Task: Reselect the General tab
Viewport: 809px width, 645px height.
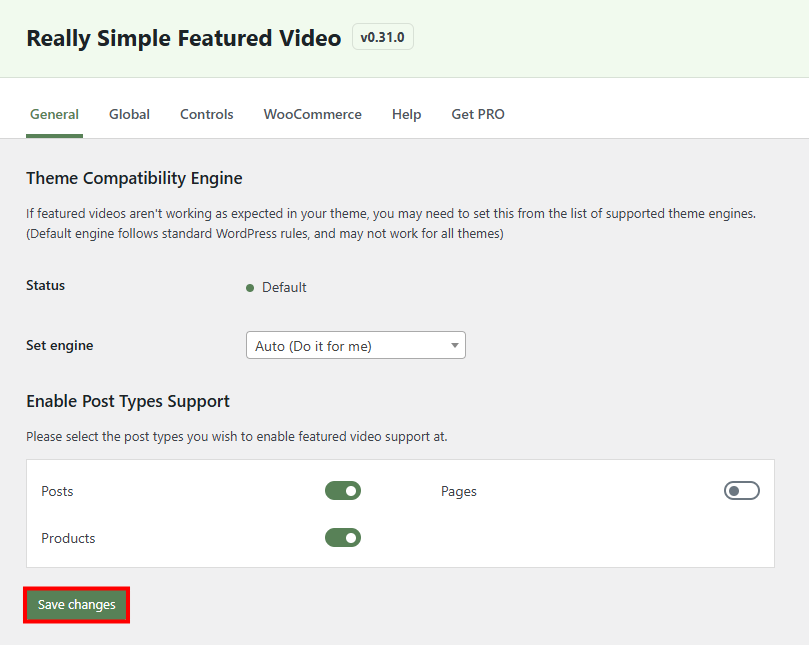Action: point(54,114)
